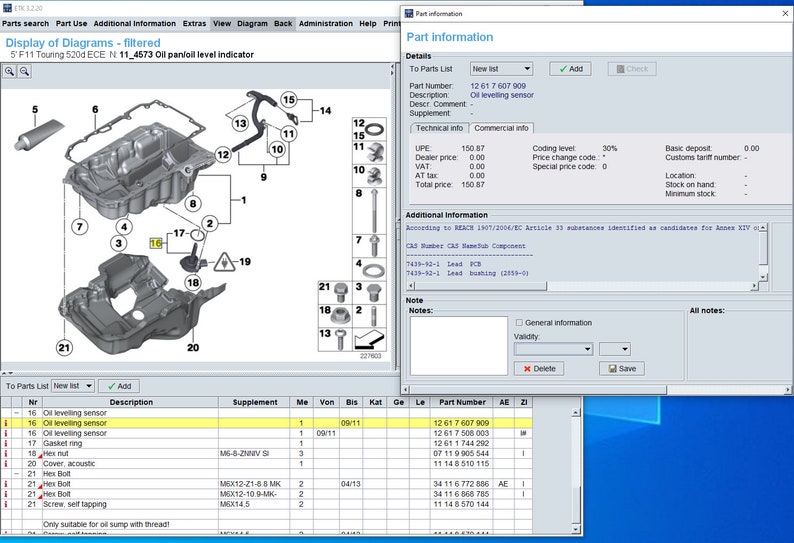This screenshot has height=543, width=794.
Task: Select the gasket ring thumbnail labeled 4
Action: pyautogui.click(x=369, y=269)
